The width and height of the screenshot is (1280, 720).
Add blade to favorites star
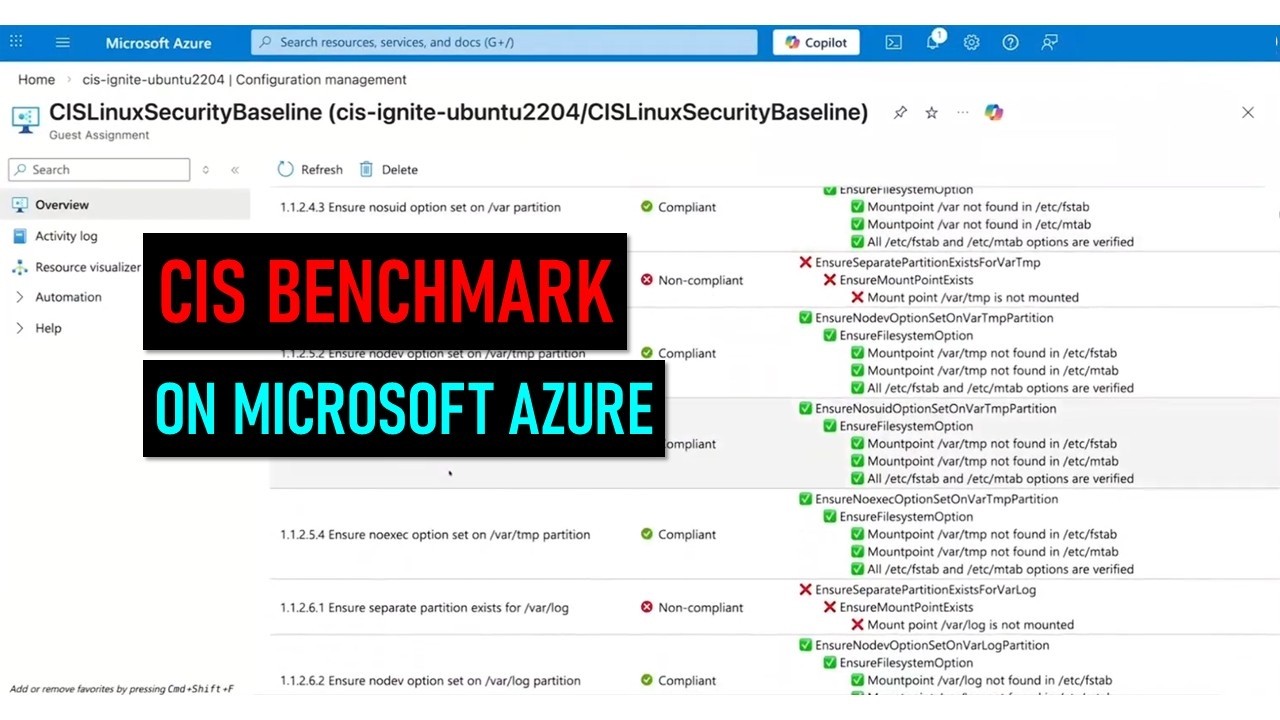point(931,113)
